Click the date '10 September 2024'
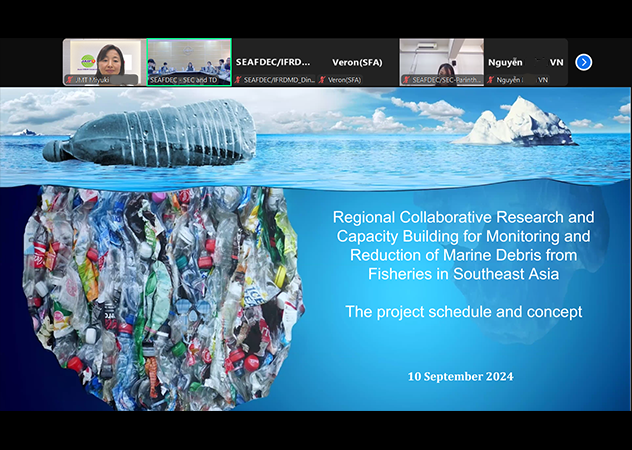Screen dimensions: 632x450 460,377
